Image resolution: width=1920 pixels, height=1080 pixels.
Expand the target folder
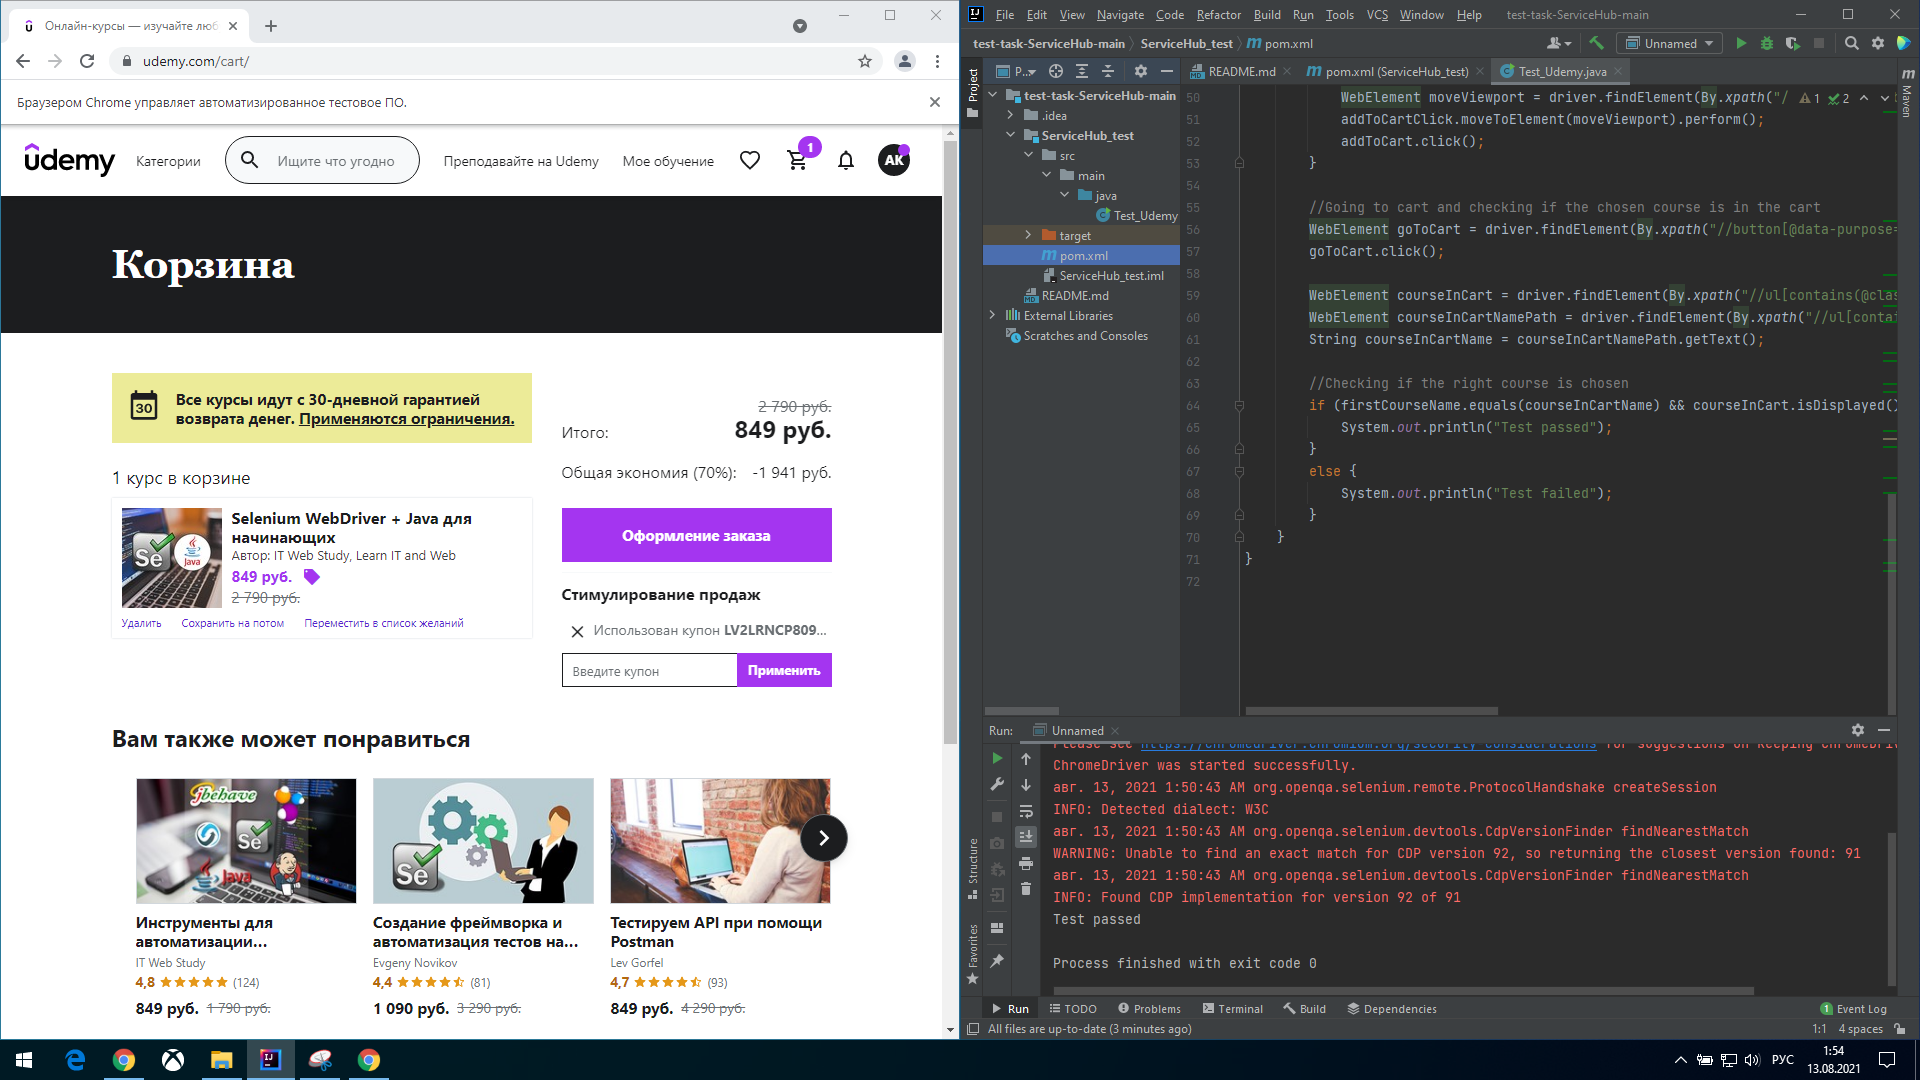(x=1029, y=235)
